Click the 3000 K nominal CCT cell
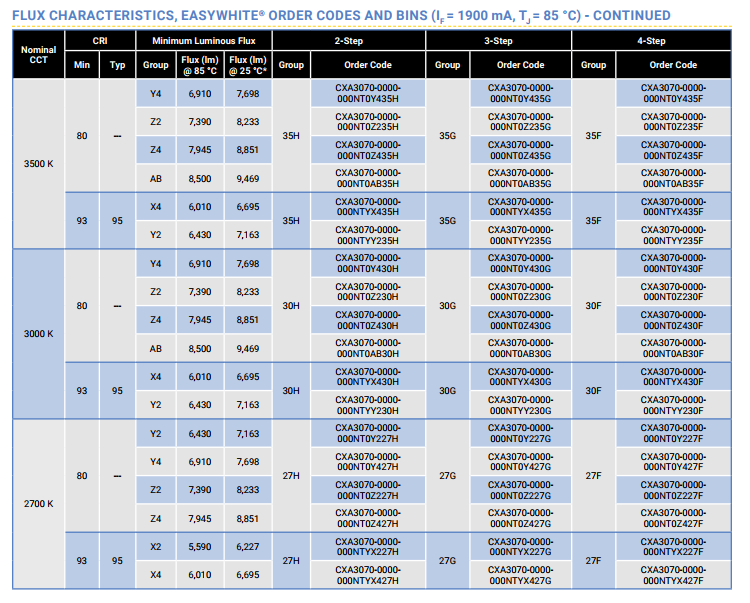The width and height of the screenshot is (750, 603). point(39,334)
